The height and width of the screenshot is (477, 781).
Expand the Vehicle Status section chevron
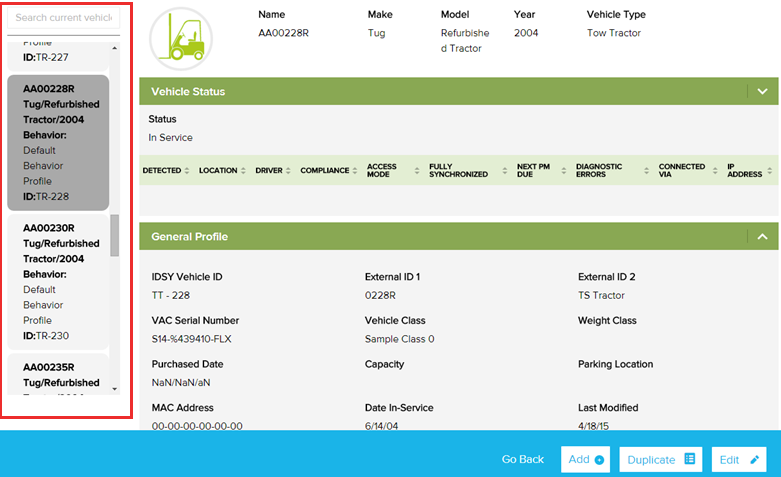(762, 92)
